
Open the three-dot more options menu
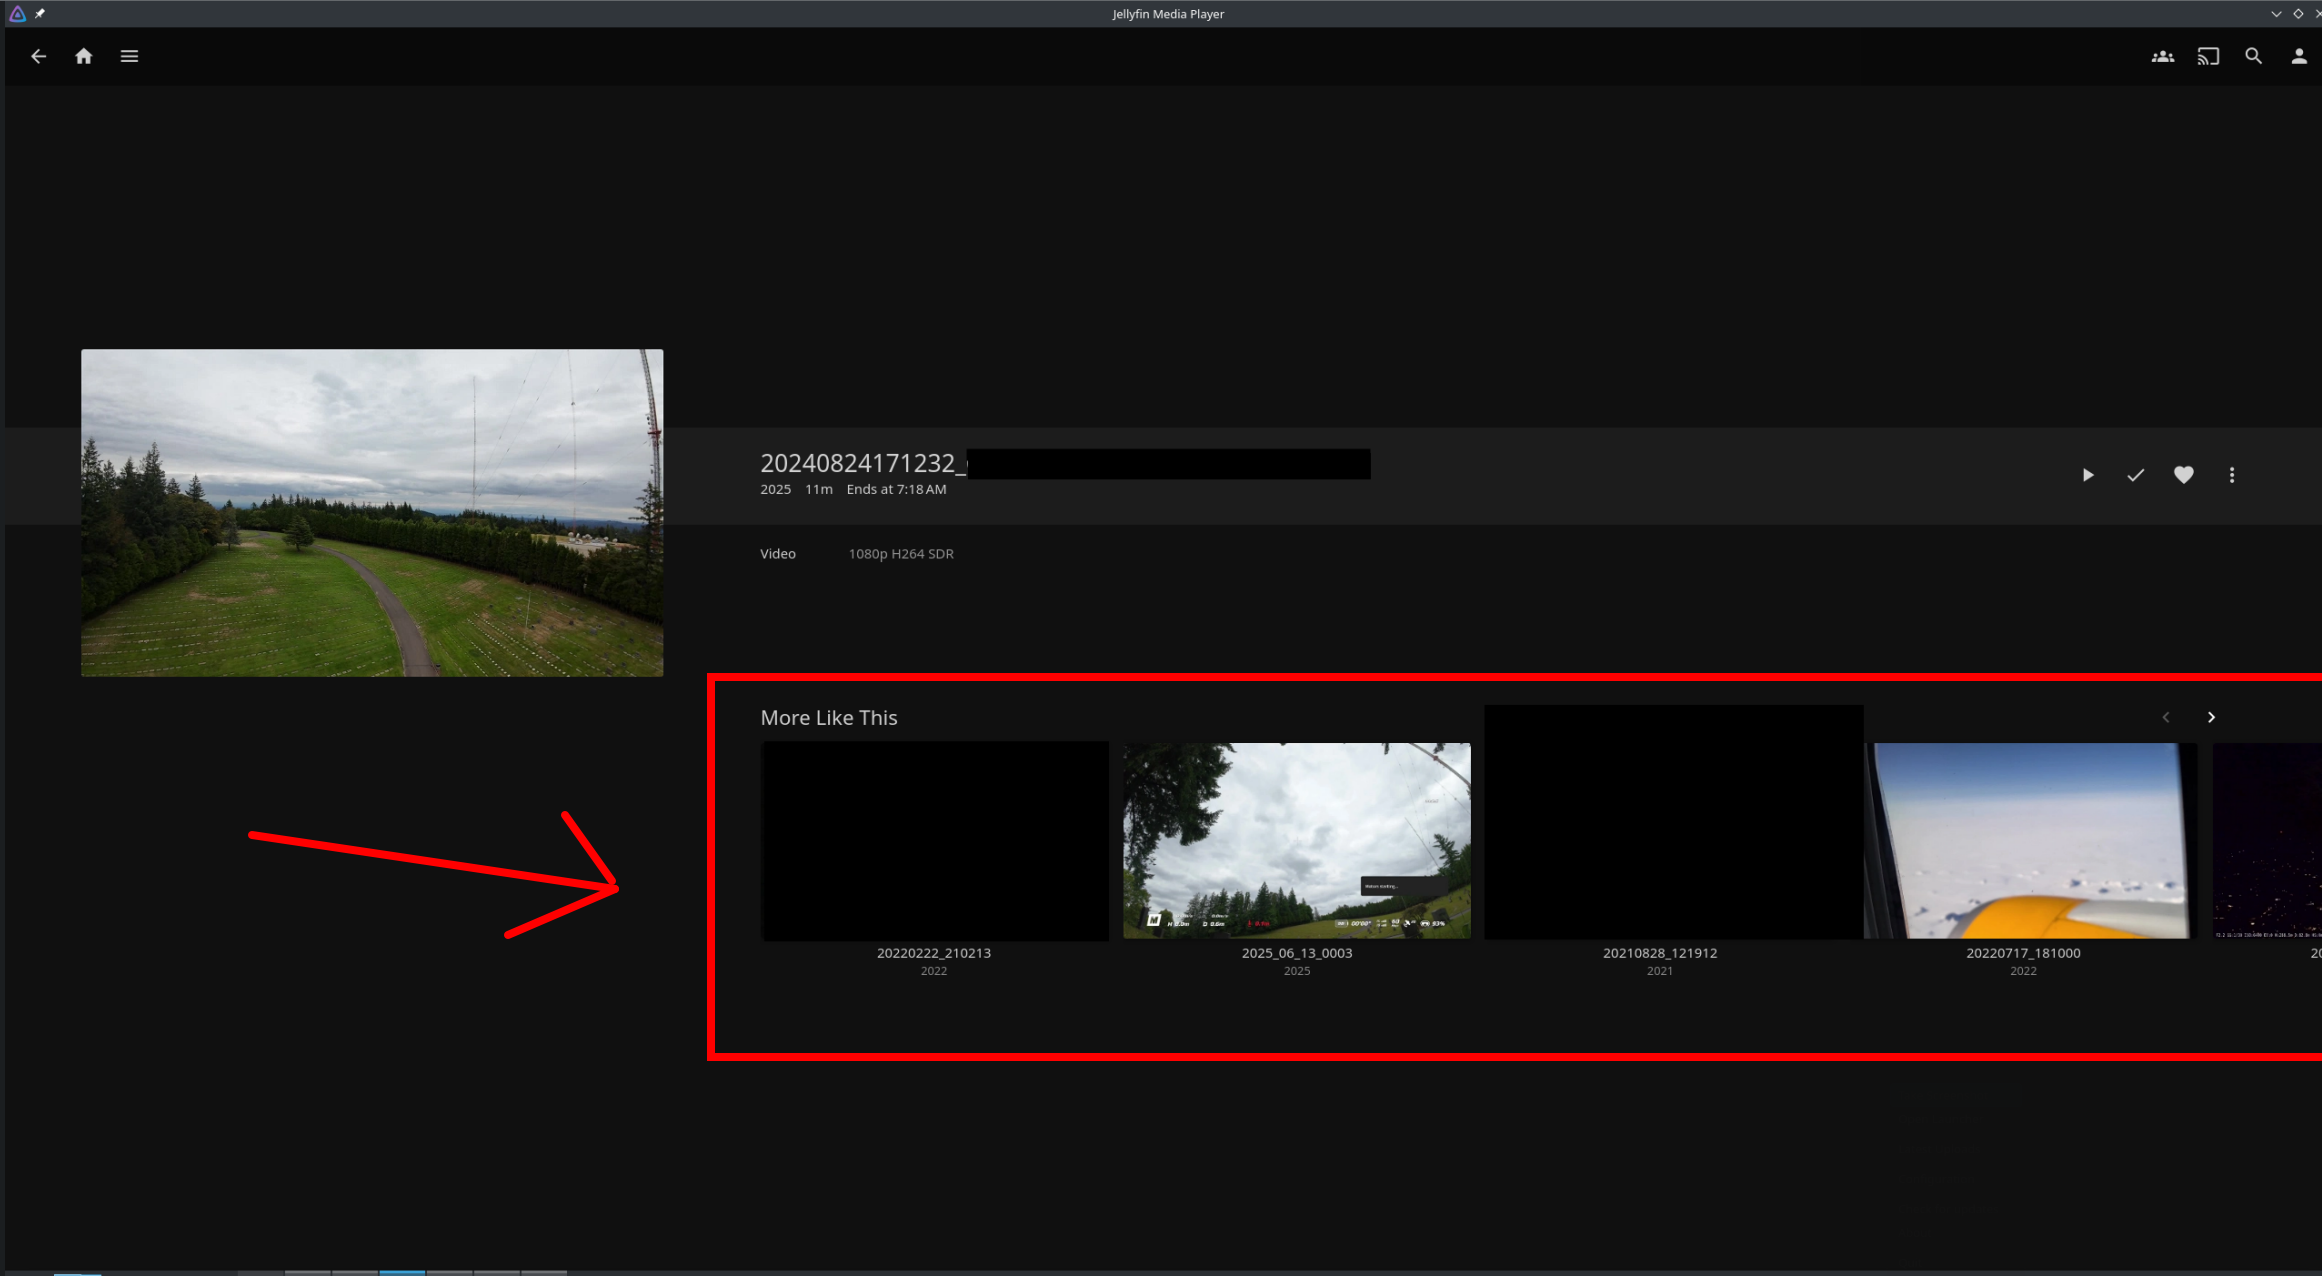pyautogui.click(x=2231, y=475)
